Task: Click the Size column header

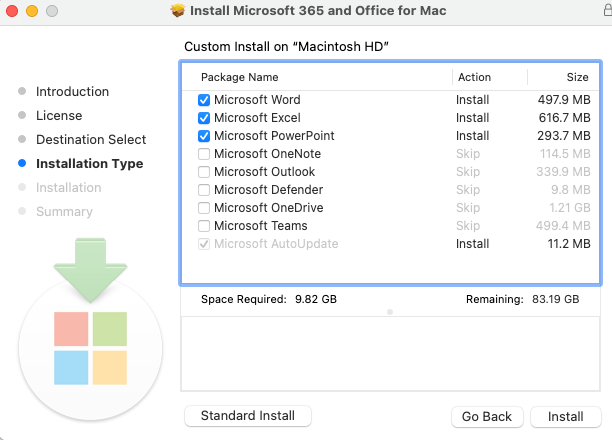Action: click(x=577, y=77)
